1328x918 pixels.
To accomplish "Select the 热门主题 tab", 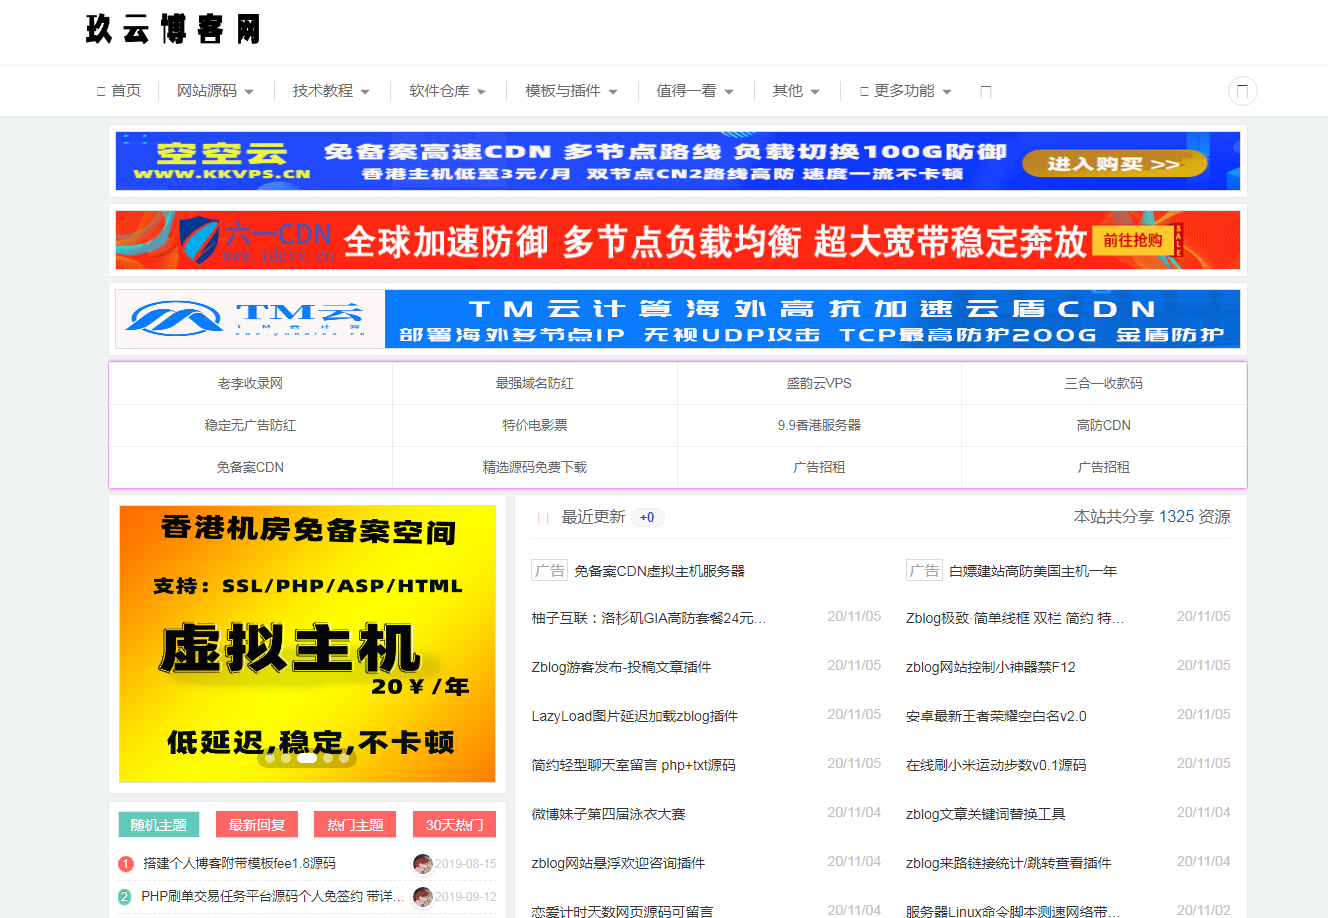I will pyautogui.click(x=355, y=825).
